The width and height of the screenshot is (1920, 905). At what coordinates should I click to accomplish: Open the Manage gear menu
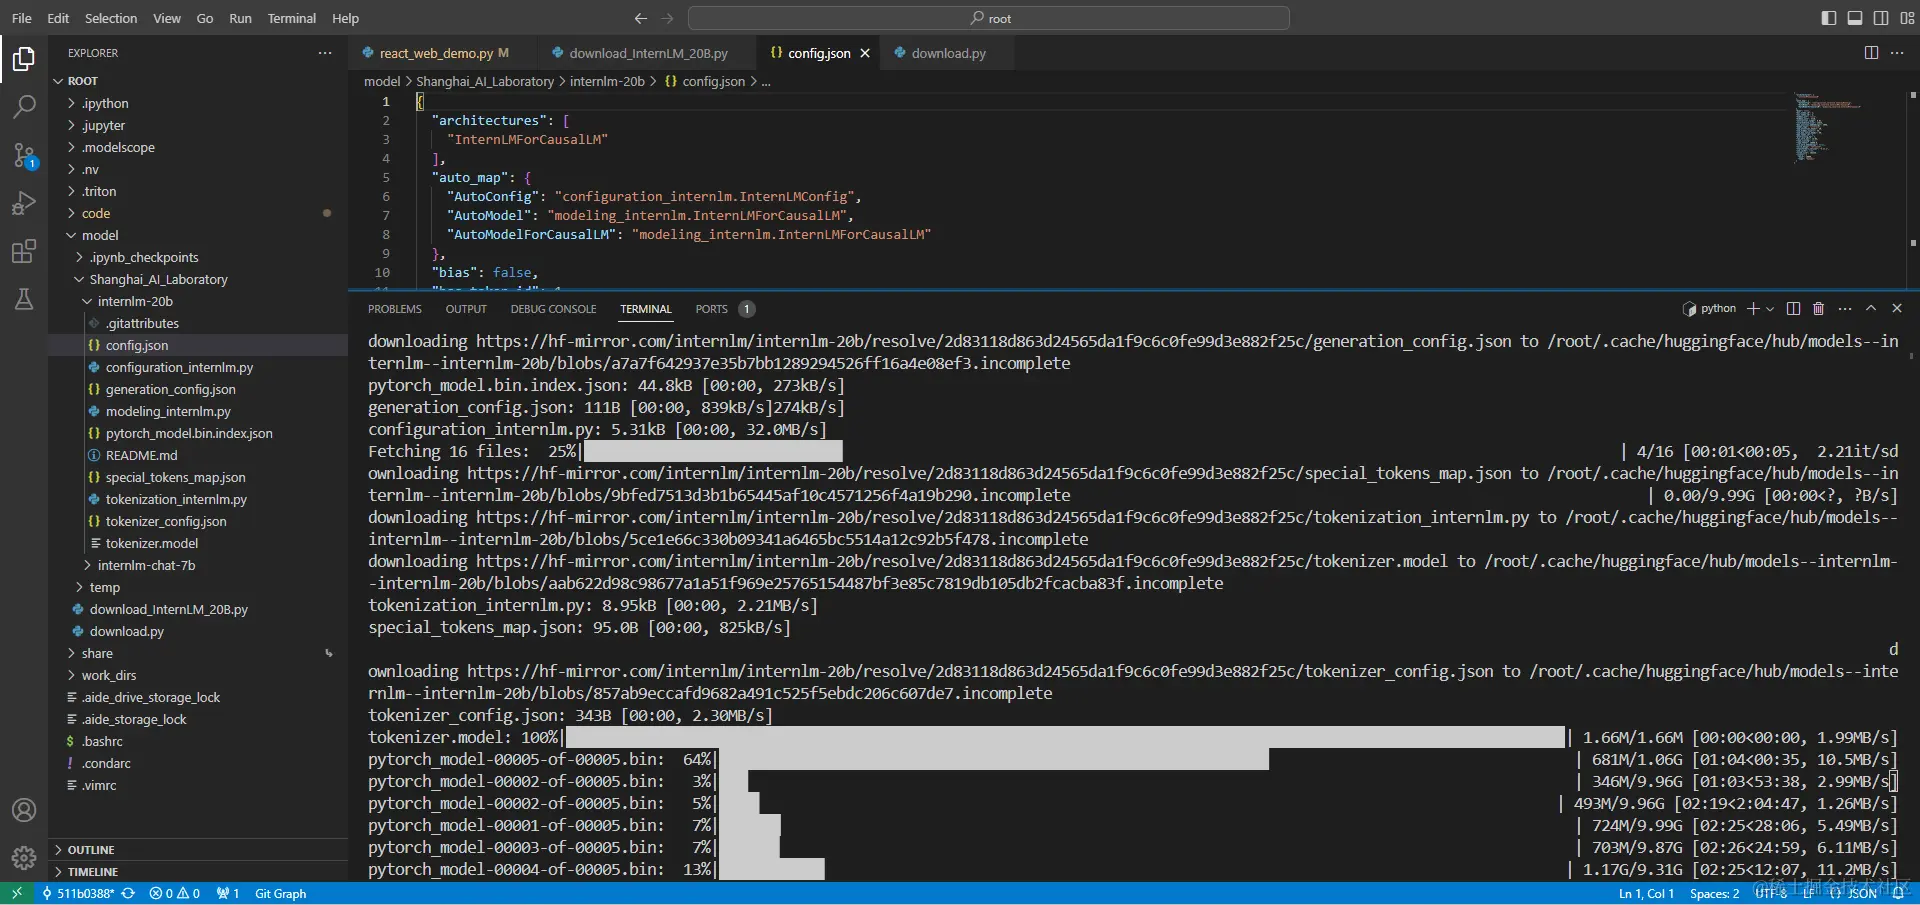coord(24,857)
